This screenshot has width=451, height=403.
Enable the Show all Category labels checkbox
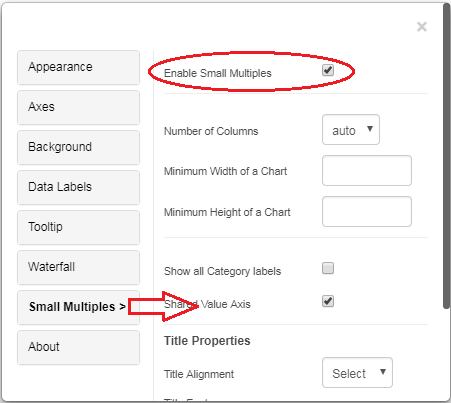pos(328,268)
